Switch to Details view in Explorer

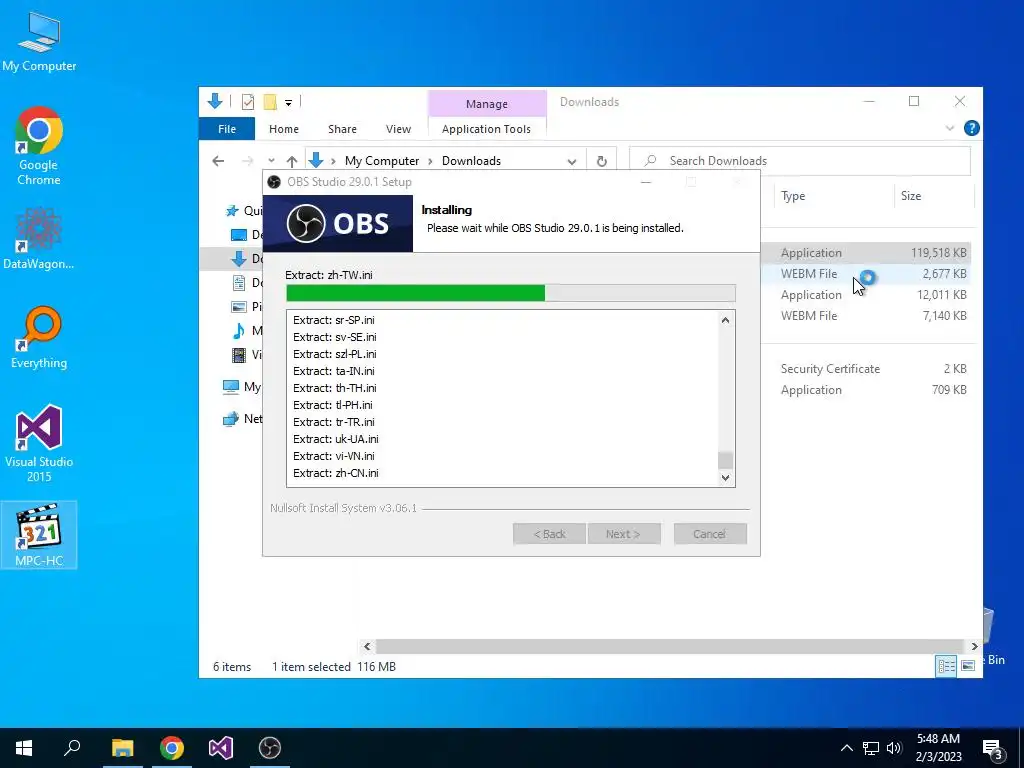click(946, 666)
